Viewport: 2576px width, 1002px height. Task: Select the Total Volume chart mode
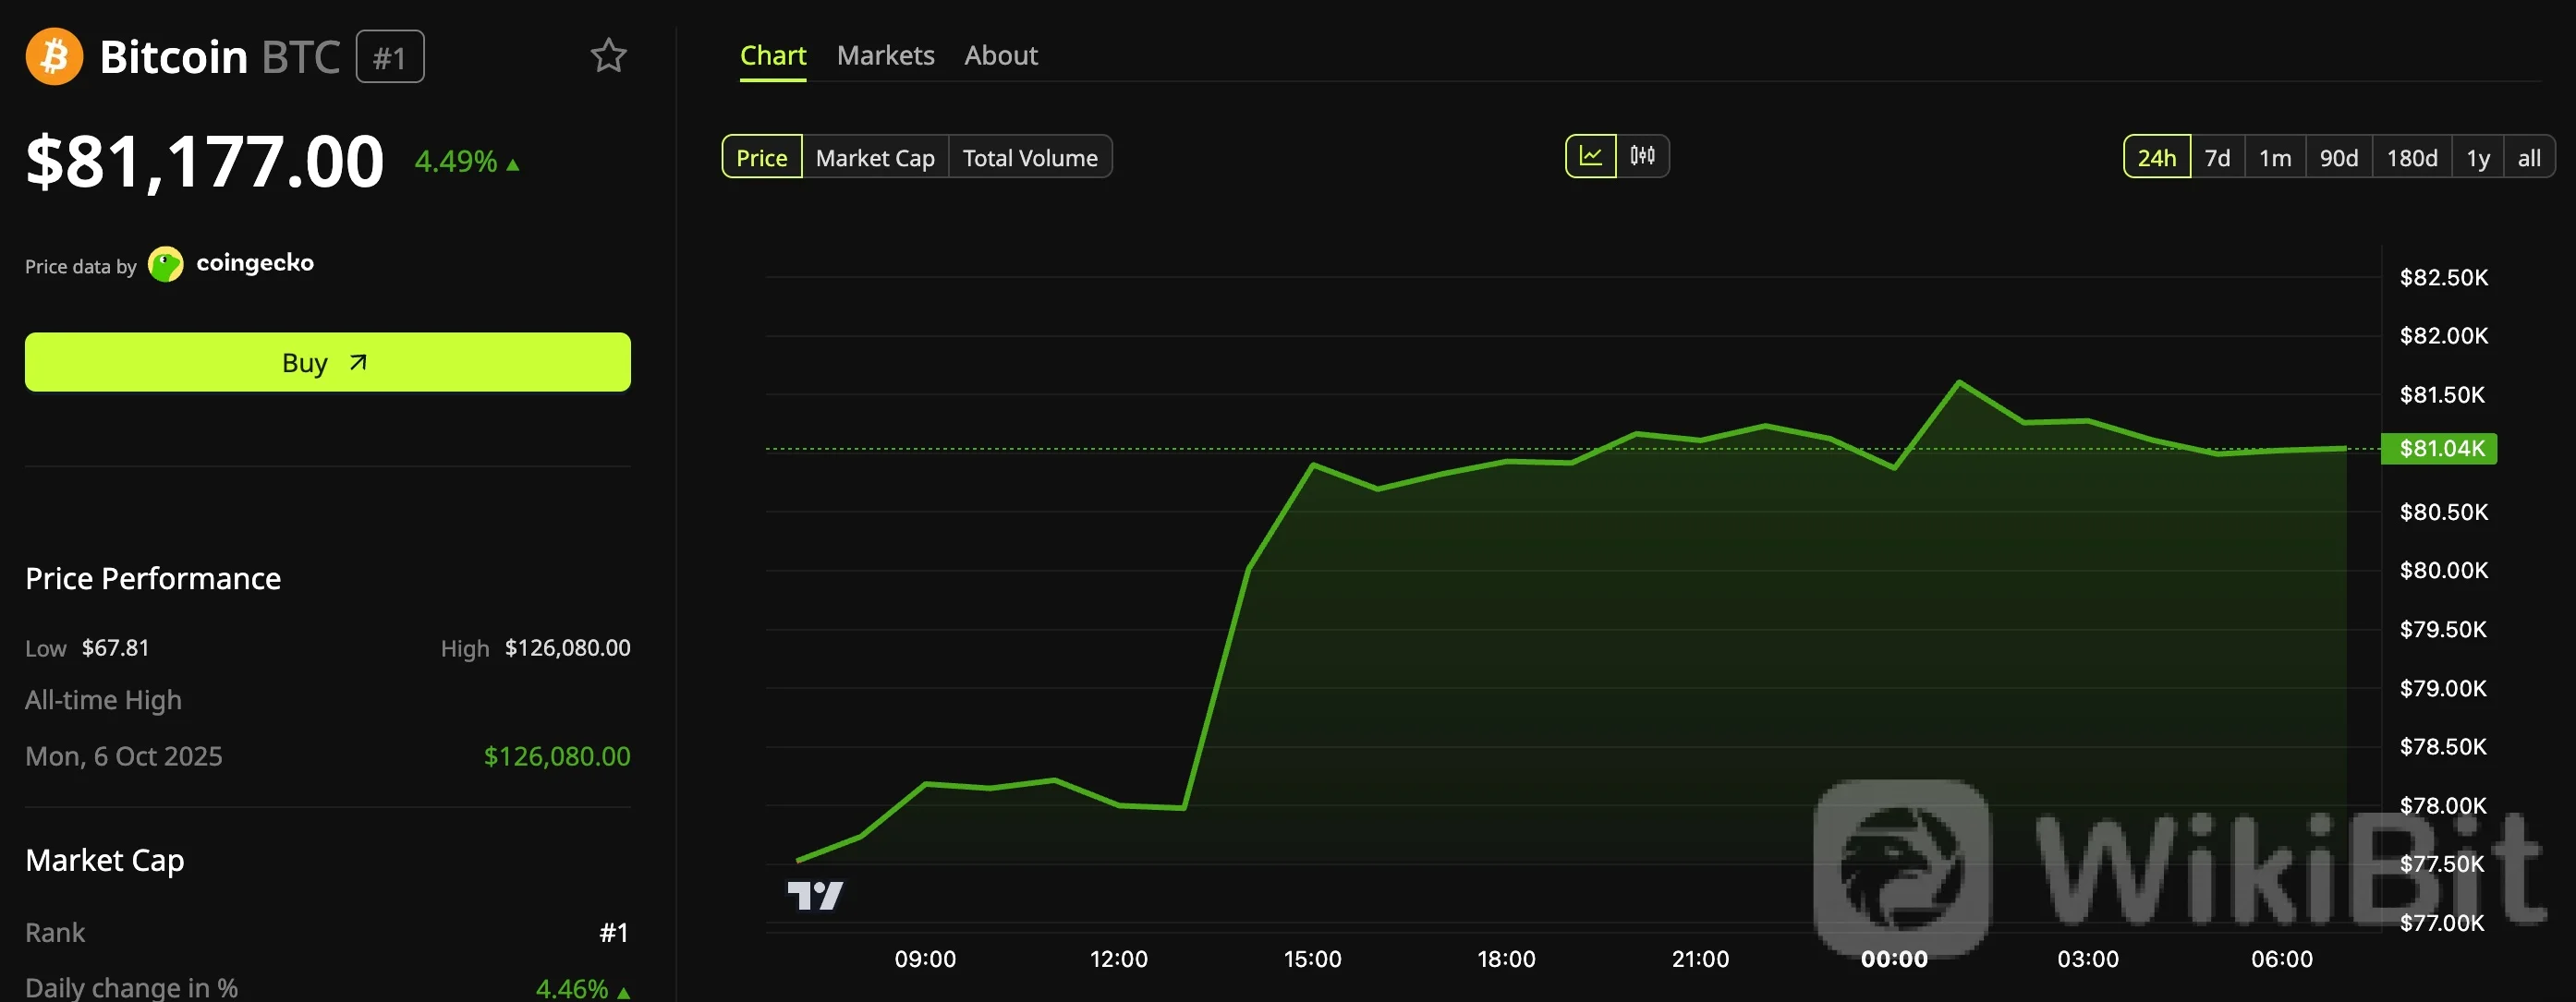point(1030,157)
